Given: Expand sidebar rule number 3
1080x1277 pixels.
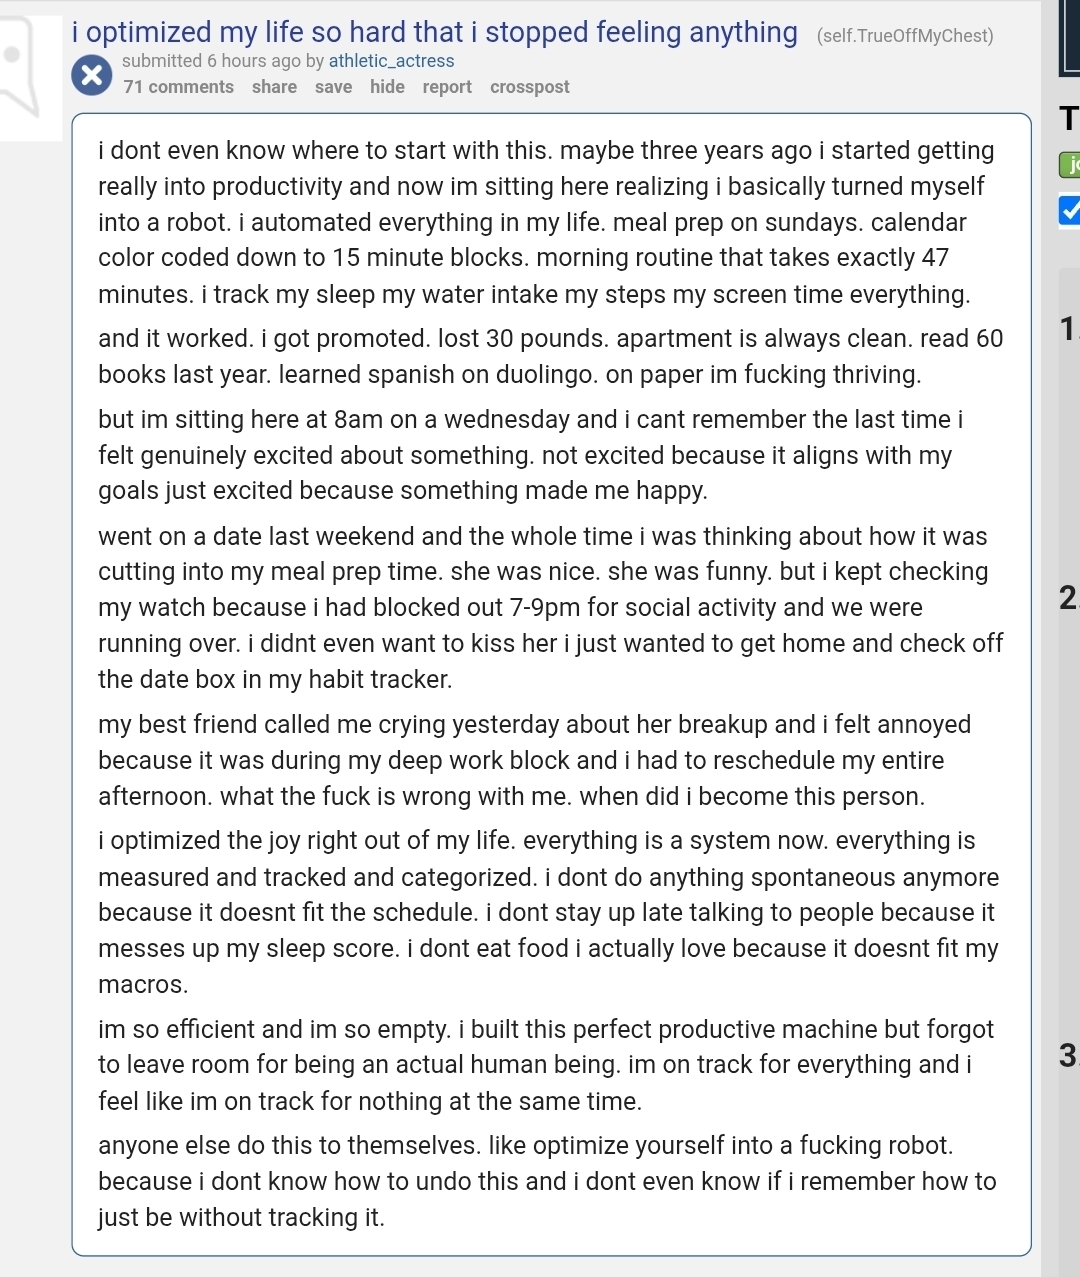Looking at the screenshot, I should tap(1068, 1054).
